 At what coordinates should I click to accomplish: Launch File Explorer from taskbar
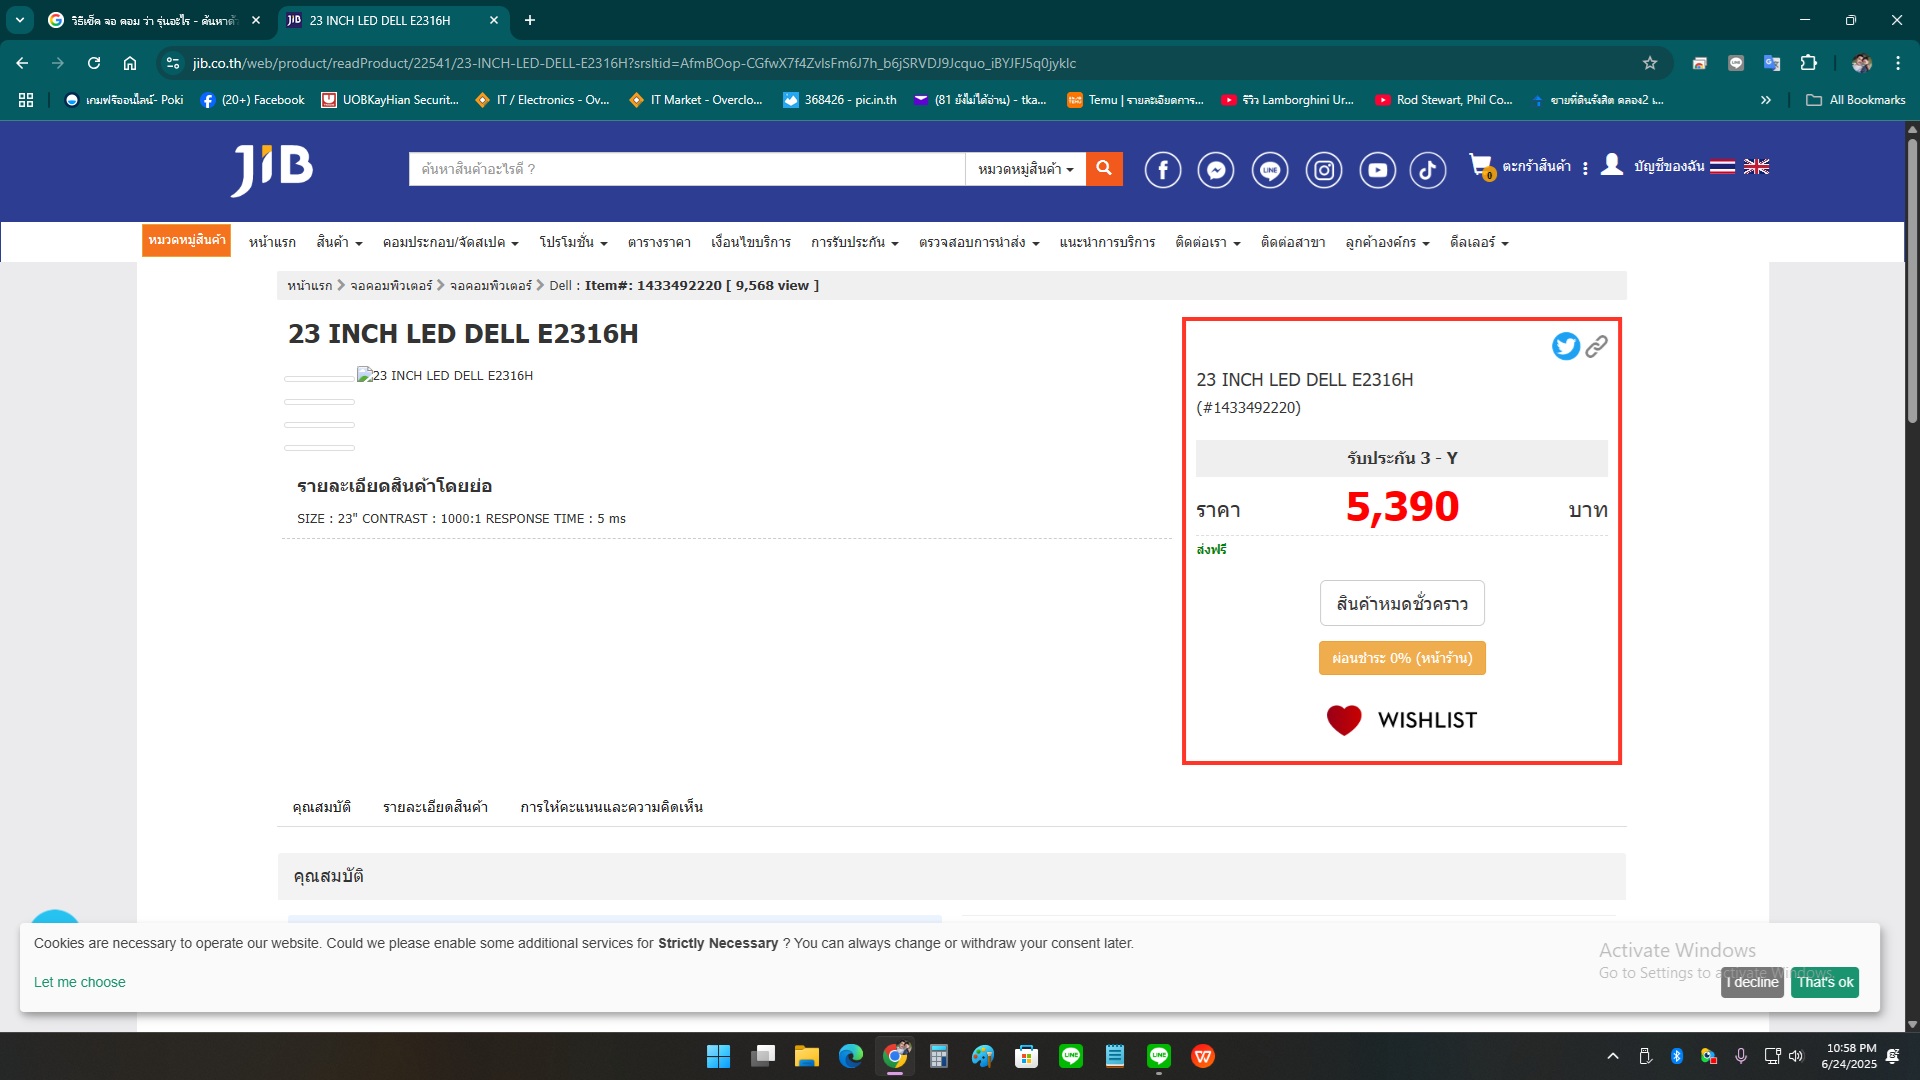[x=806, y=1056]
